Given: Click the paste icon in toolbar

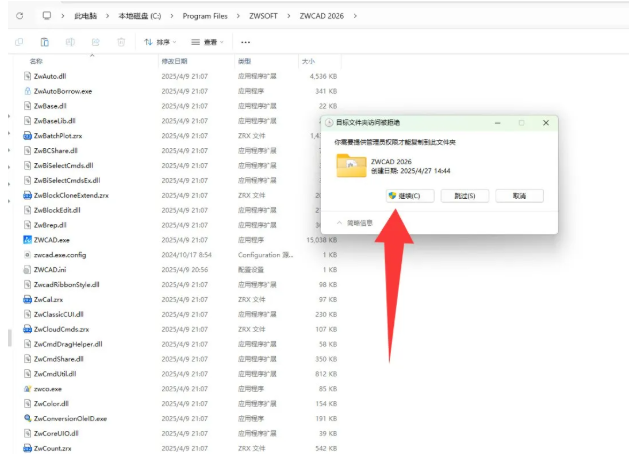Looking at the screenshot, I should (45, 42).
